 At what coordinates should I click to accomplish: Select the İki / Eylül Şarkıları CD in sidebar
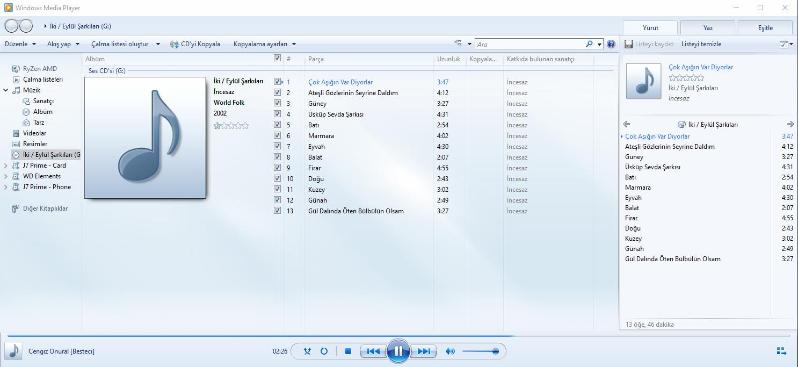(x=46, y=154)
